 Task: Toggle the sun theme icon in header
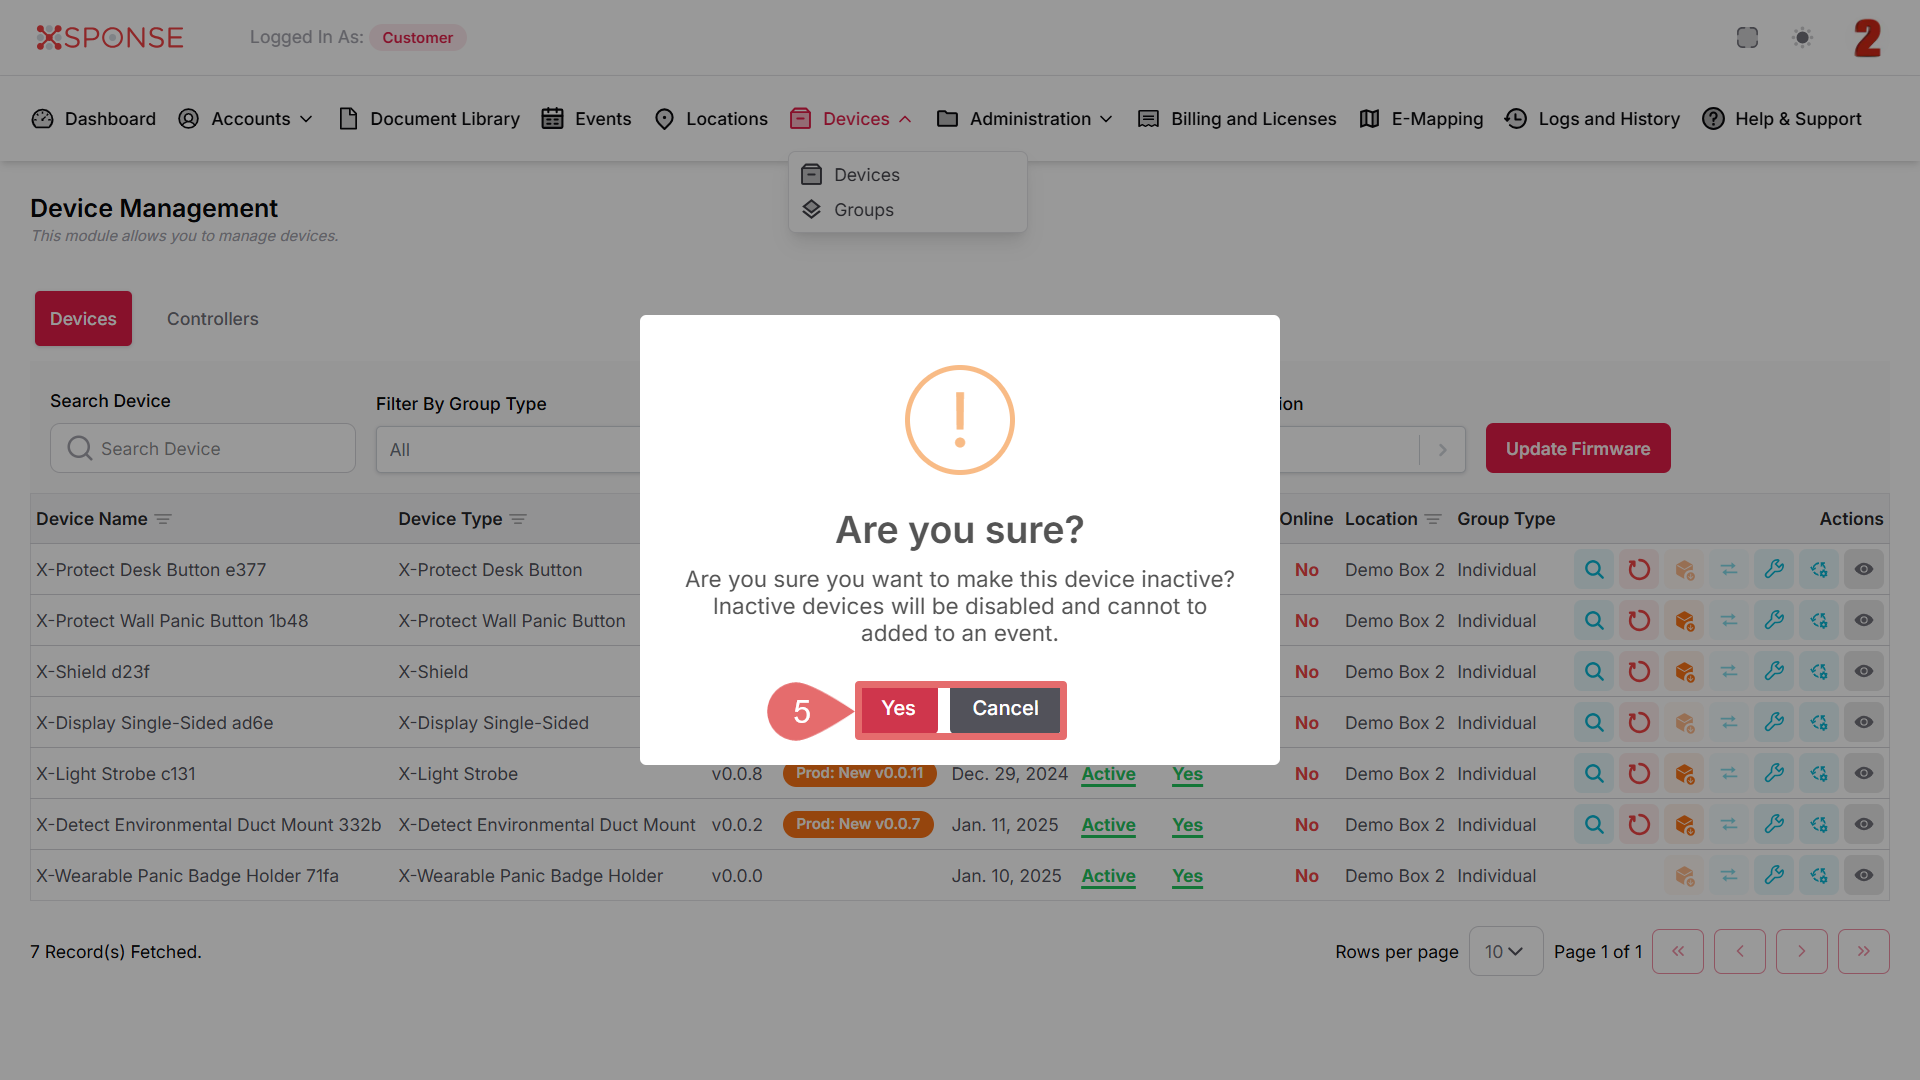click(x=1802, y=38)
